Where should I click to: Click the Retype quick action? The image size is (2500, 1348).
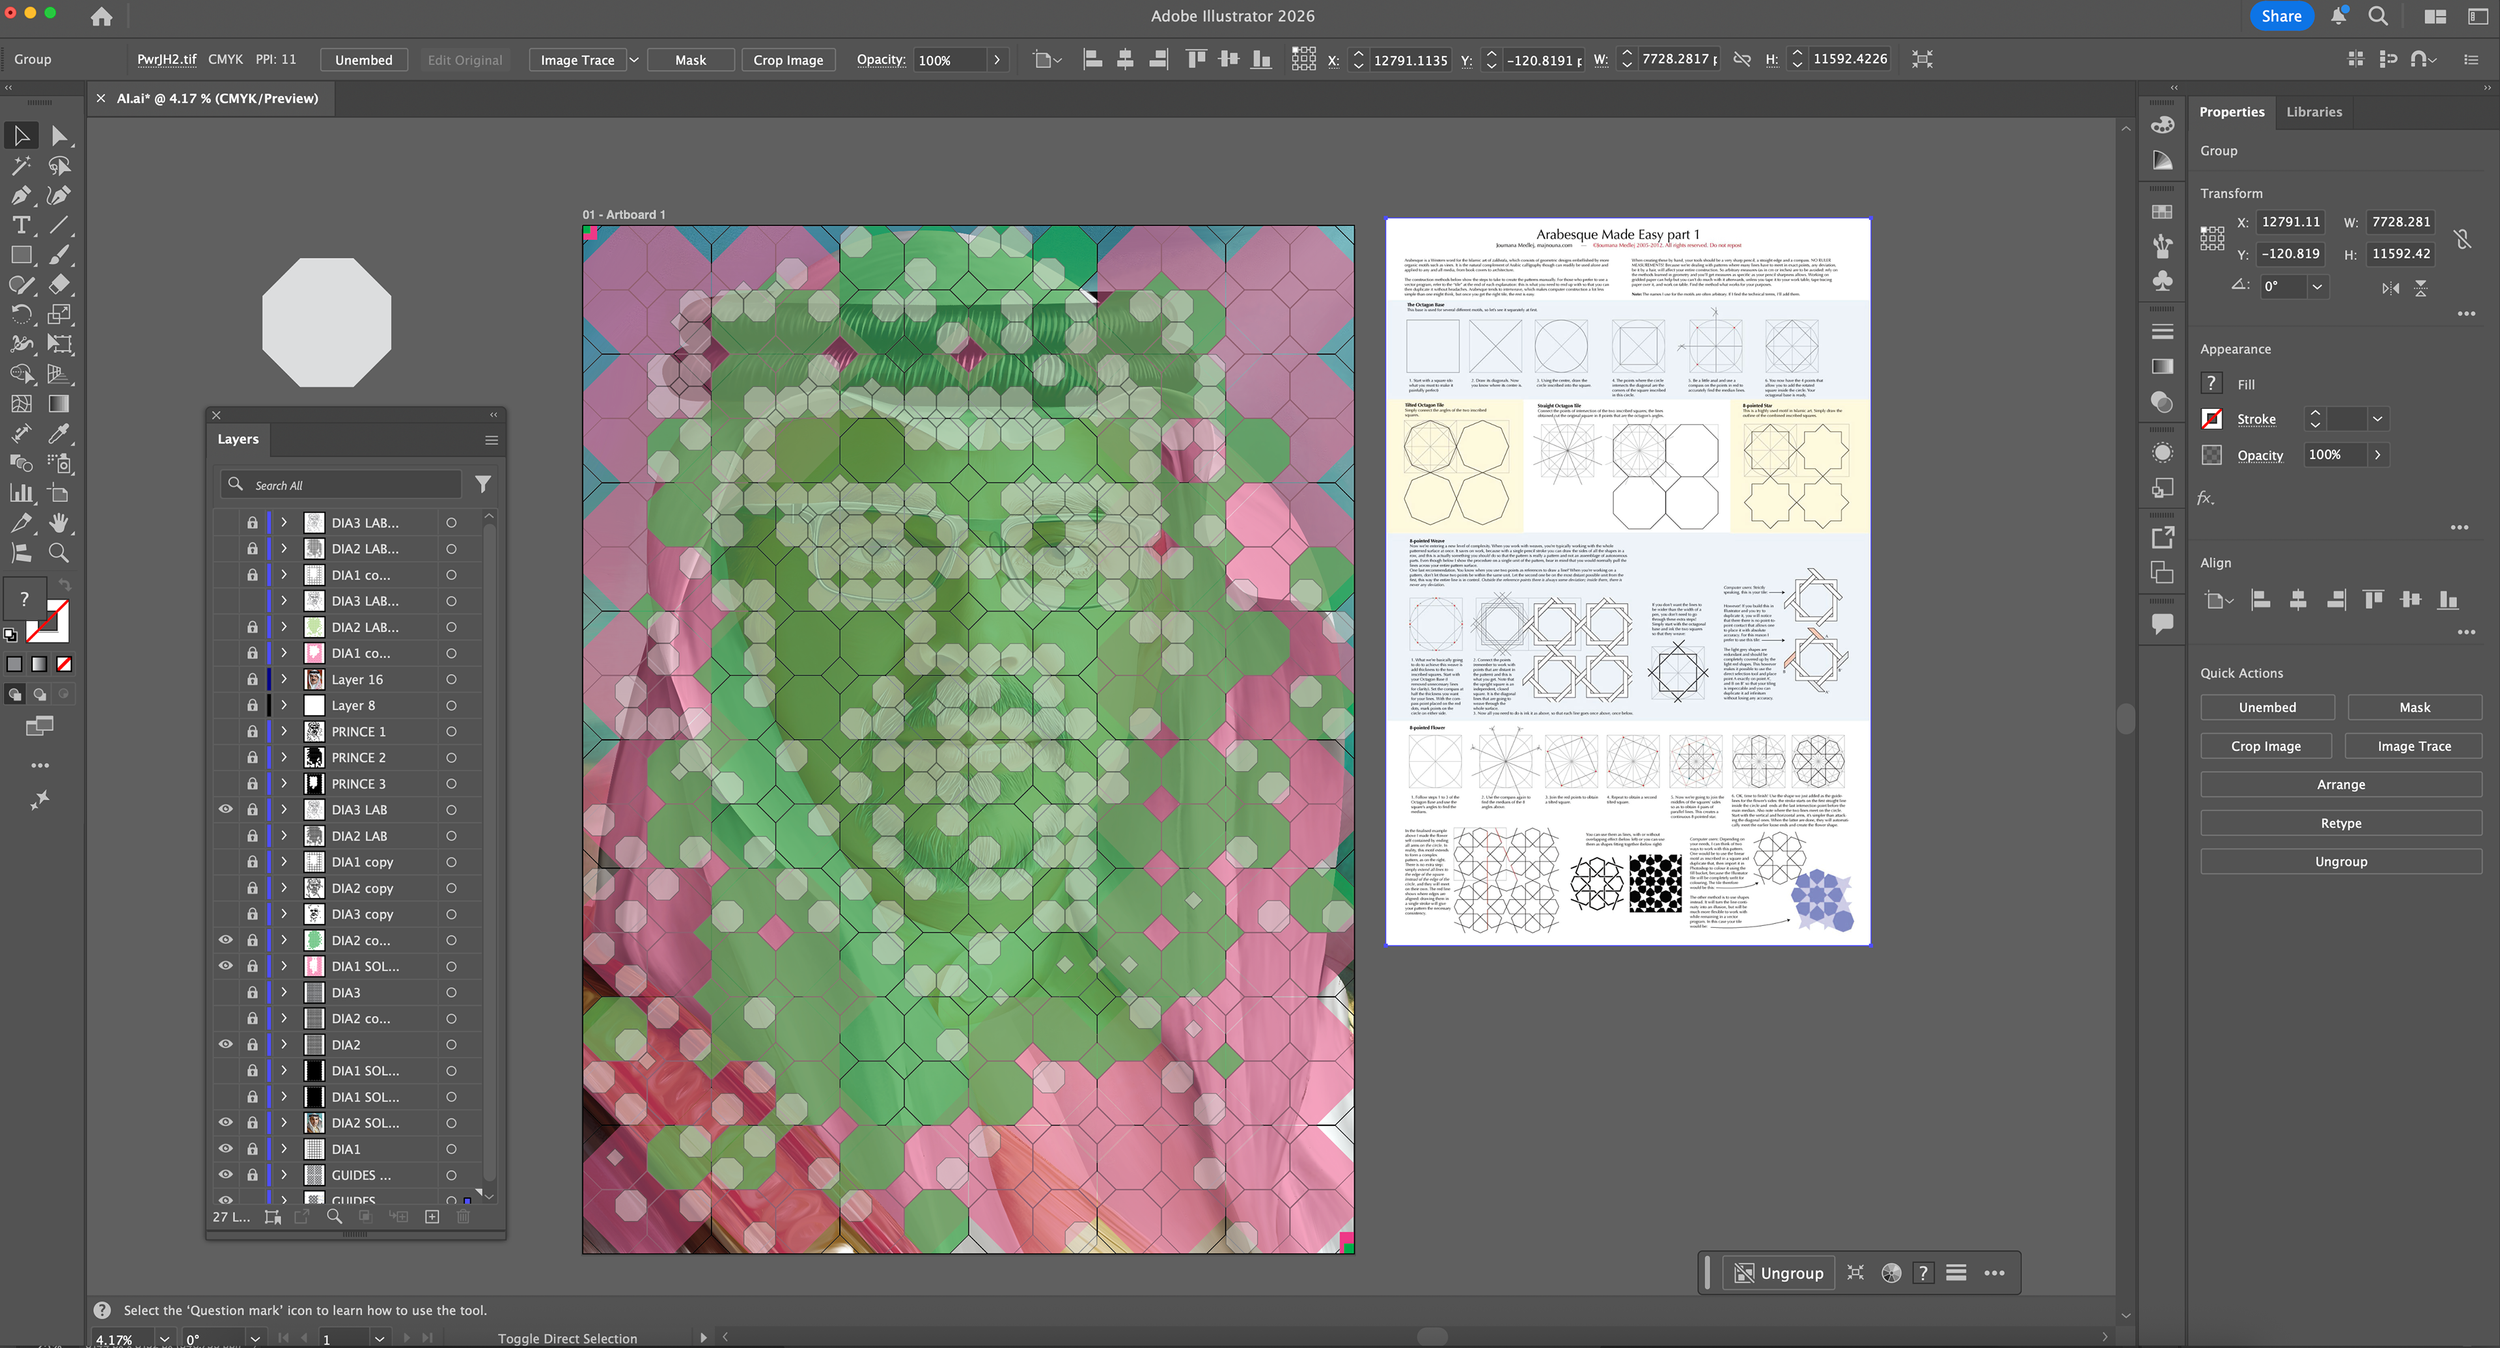2340,823
